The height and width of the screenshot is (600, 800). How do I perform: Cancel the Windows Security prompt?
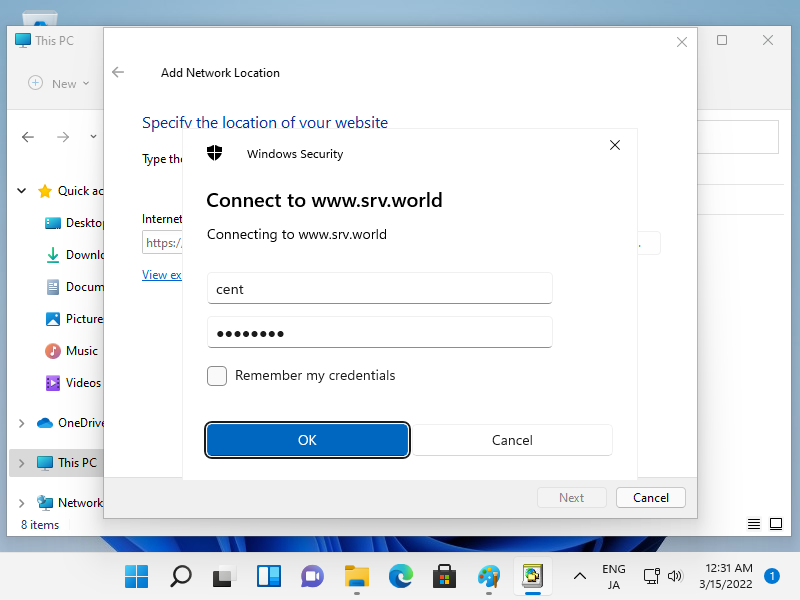coord(512,440)
